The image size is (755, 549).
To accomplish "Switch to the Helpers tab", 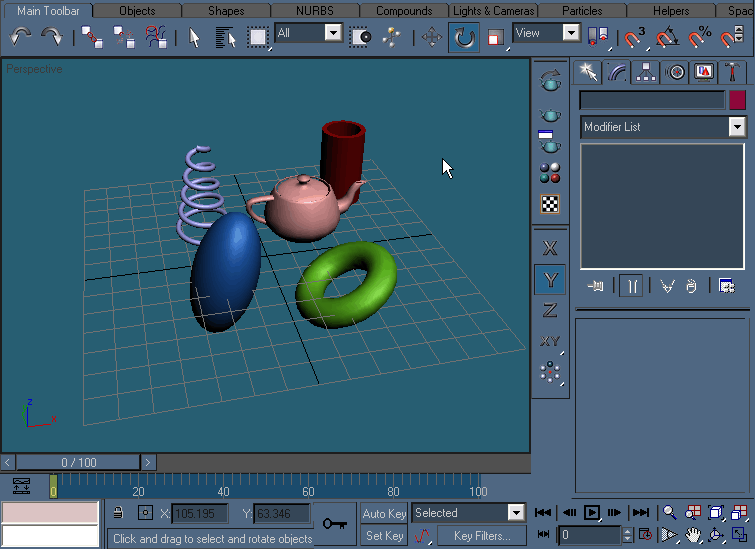I will tap(671, 11).
